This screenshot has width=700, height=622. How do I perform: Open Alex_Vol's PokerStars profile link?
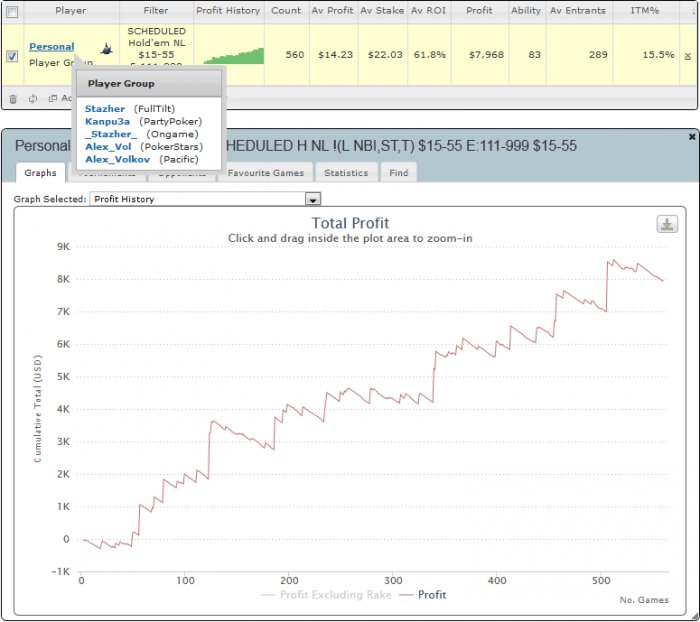[x=108, y=146]
